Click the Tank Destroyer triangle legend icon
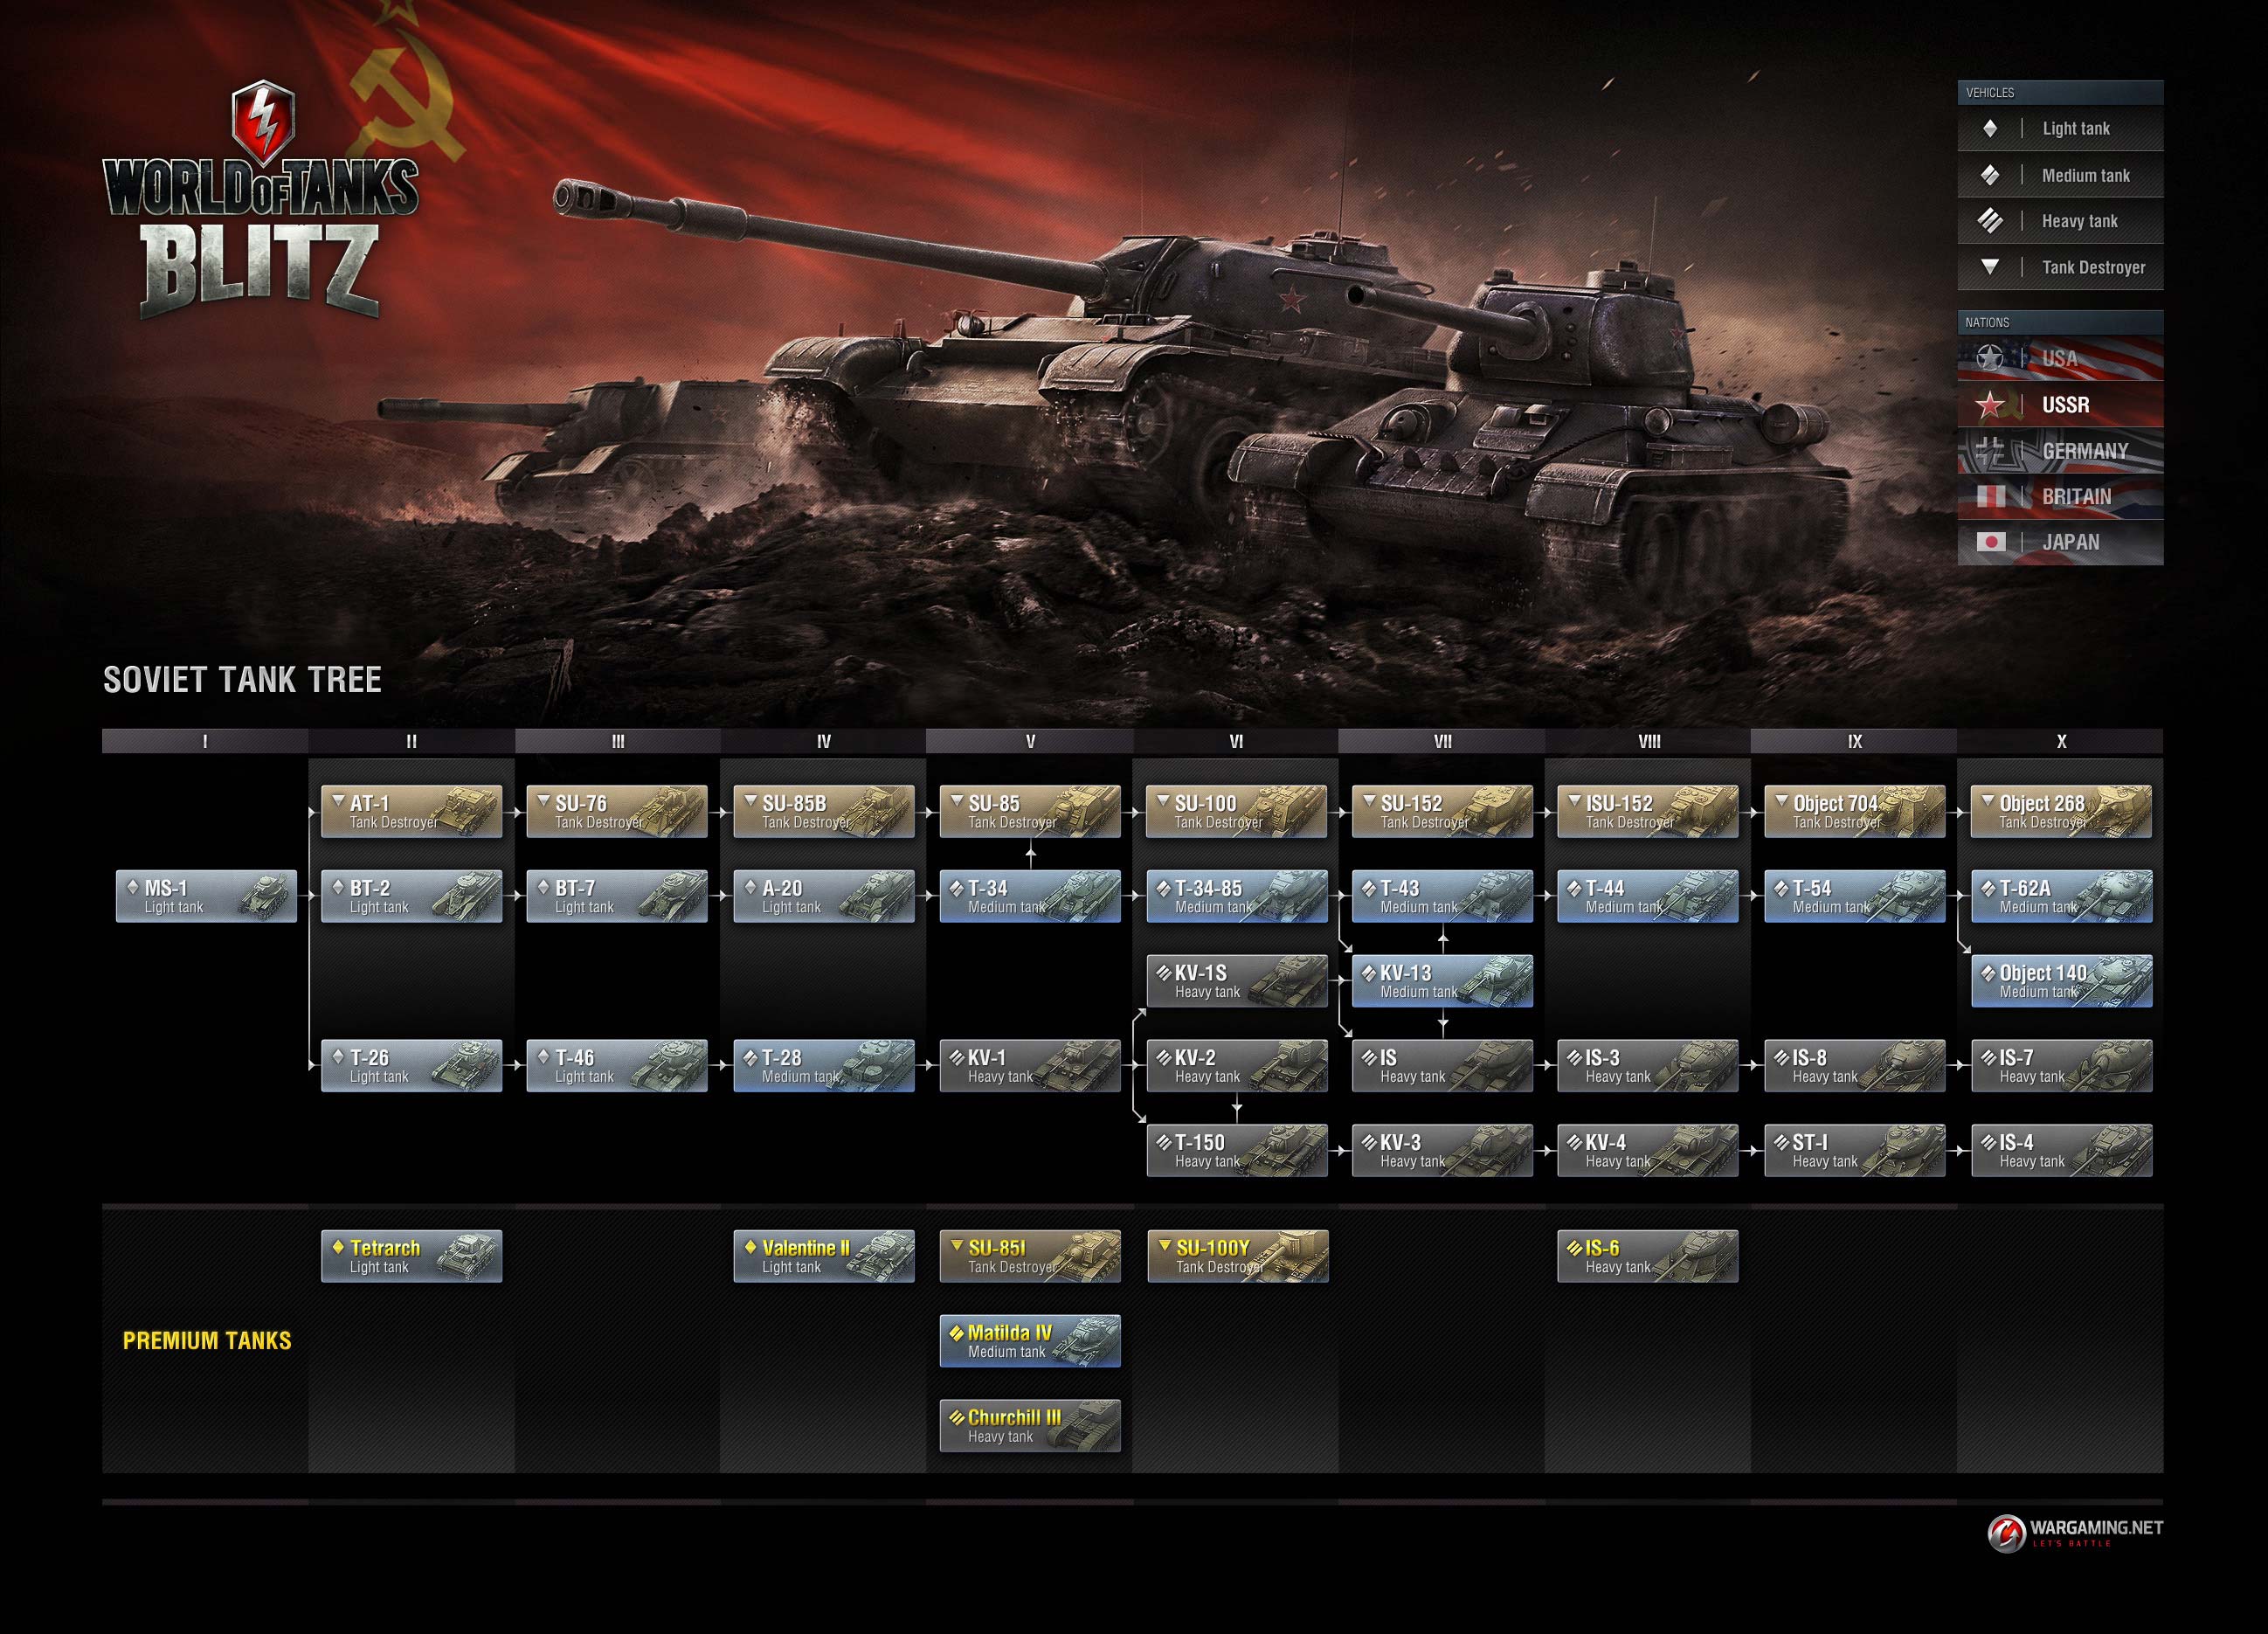 pyautogui.click(x=1990, y=267)
